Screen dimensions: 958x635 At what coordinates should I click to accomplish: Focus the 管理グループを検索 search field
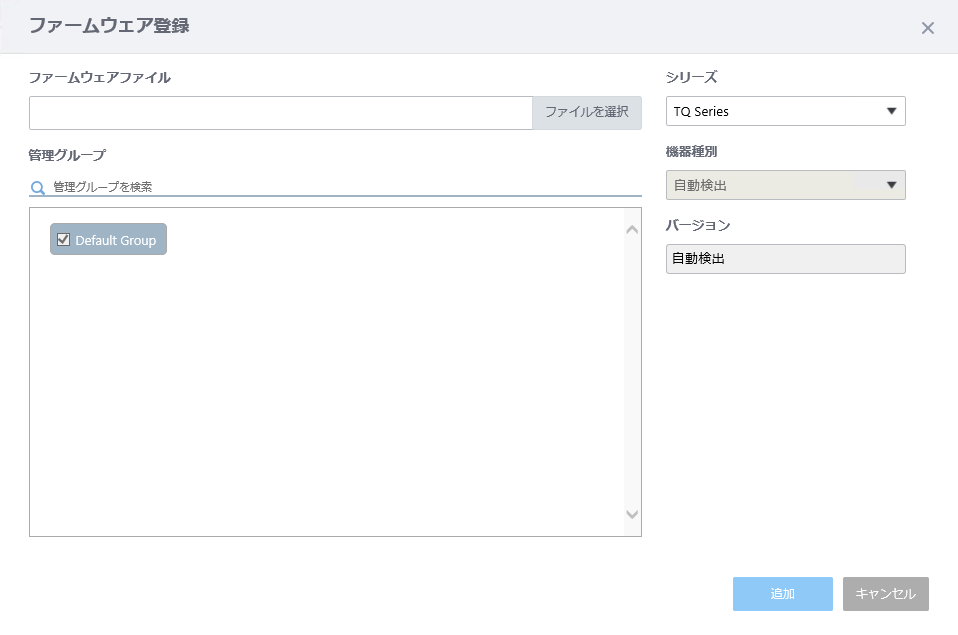point(345,187)
